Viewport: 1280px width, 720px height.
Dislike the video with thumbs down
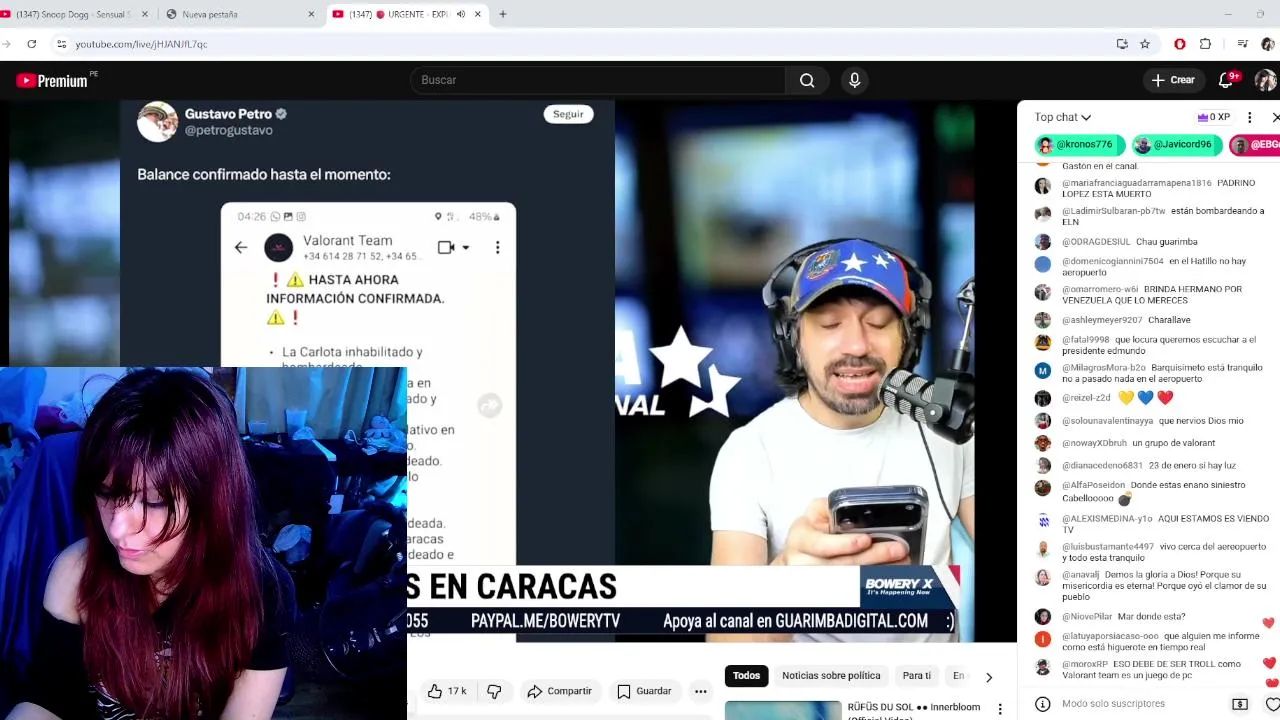[x=494, y=691]
